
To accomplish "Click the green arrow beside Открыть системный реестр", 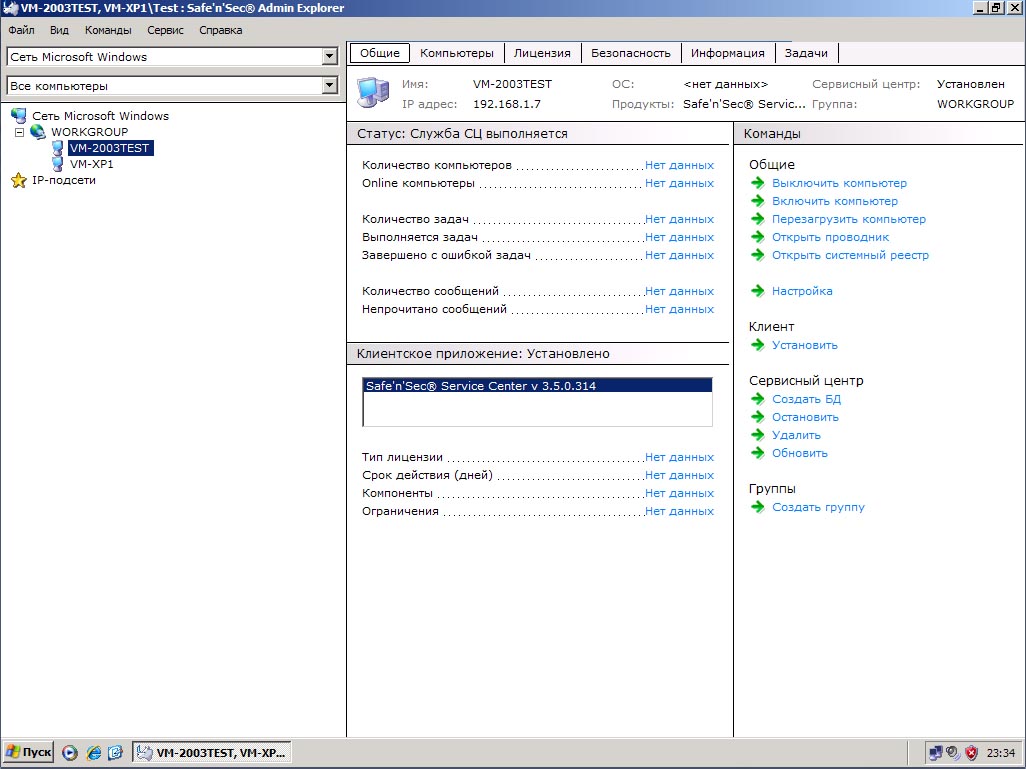I will [x=758, y=255].
